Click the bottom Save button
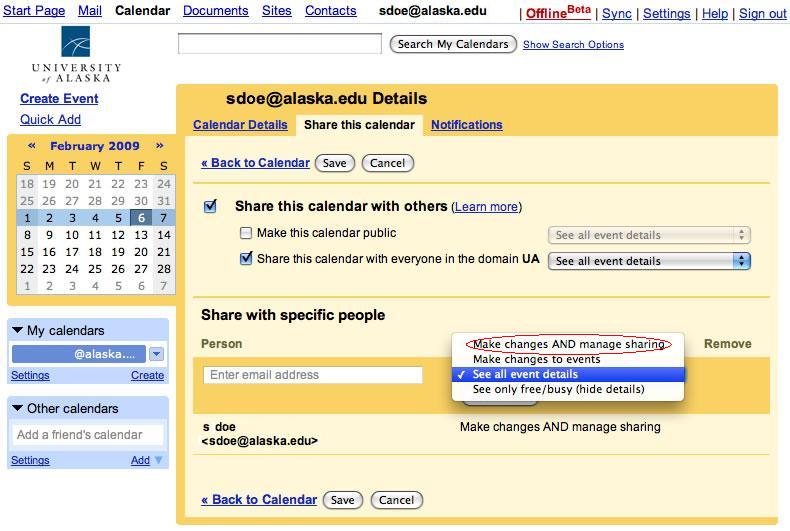The height and width of the screenshot is (531, 790). pyautogui.click(x=343, y=500)
